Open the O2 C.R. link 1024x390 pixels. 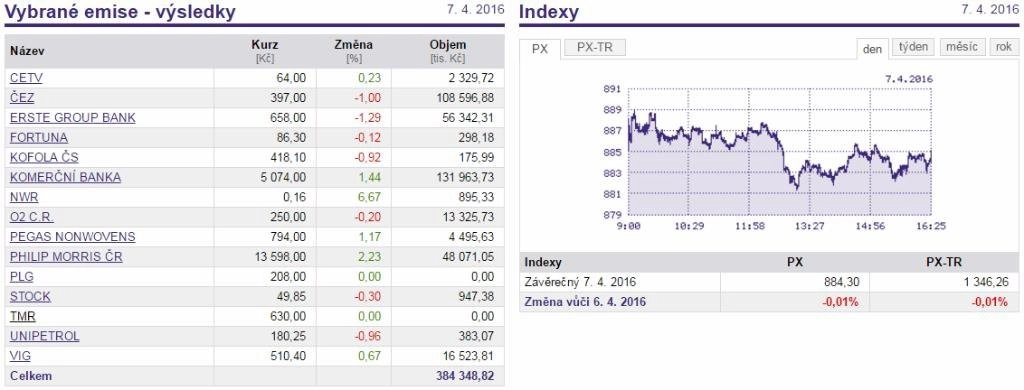(x=31, y=218)
